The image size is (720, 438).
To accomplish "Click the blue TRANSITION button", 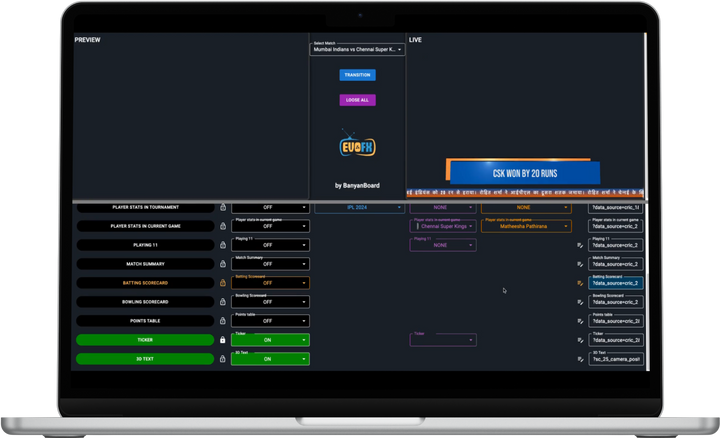I will (x=357, y=75).
